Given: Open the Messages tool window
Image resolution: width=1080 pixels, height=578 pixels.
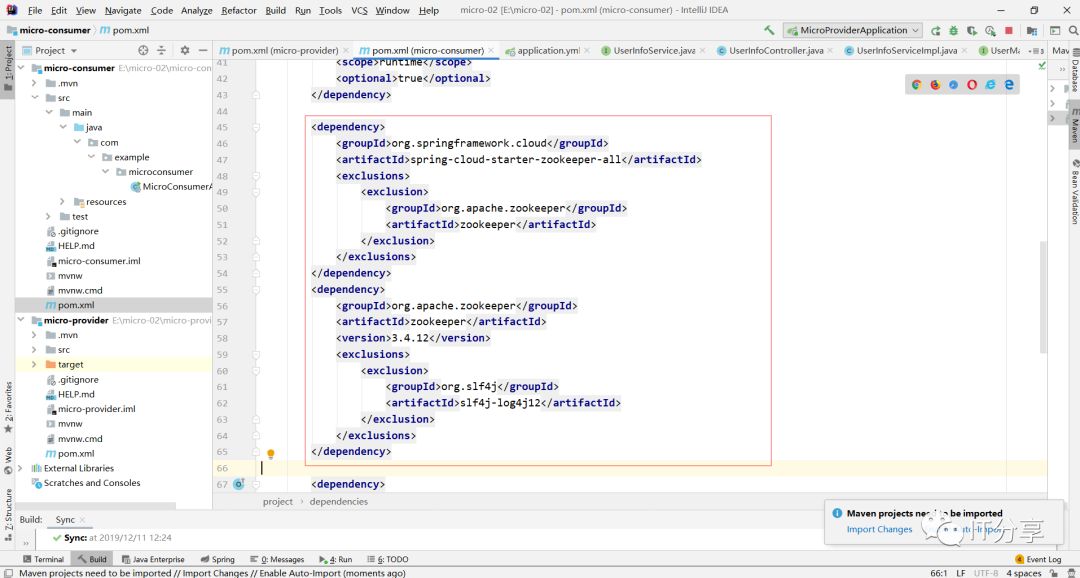Looking at the screenshot, I should (278, 559).
